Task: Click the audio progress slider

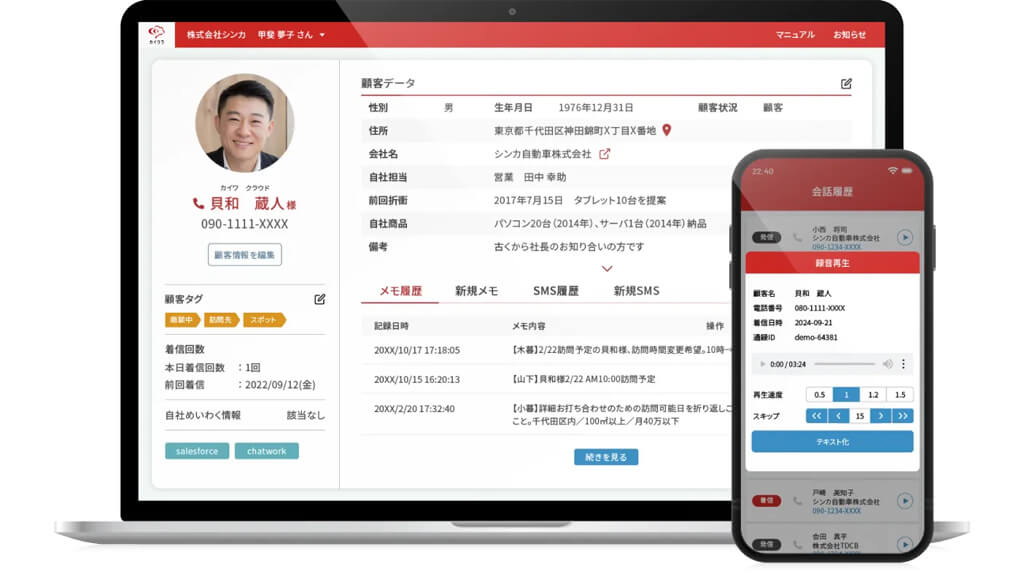Action: tap(844, 364)
